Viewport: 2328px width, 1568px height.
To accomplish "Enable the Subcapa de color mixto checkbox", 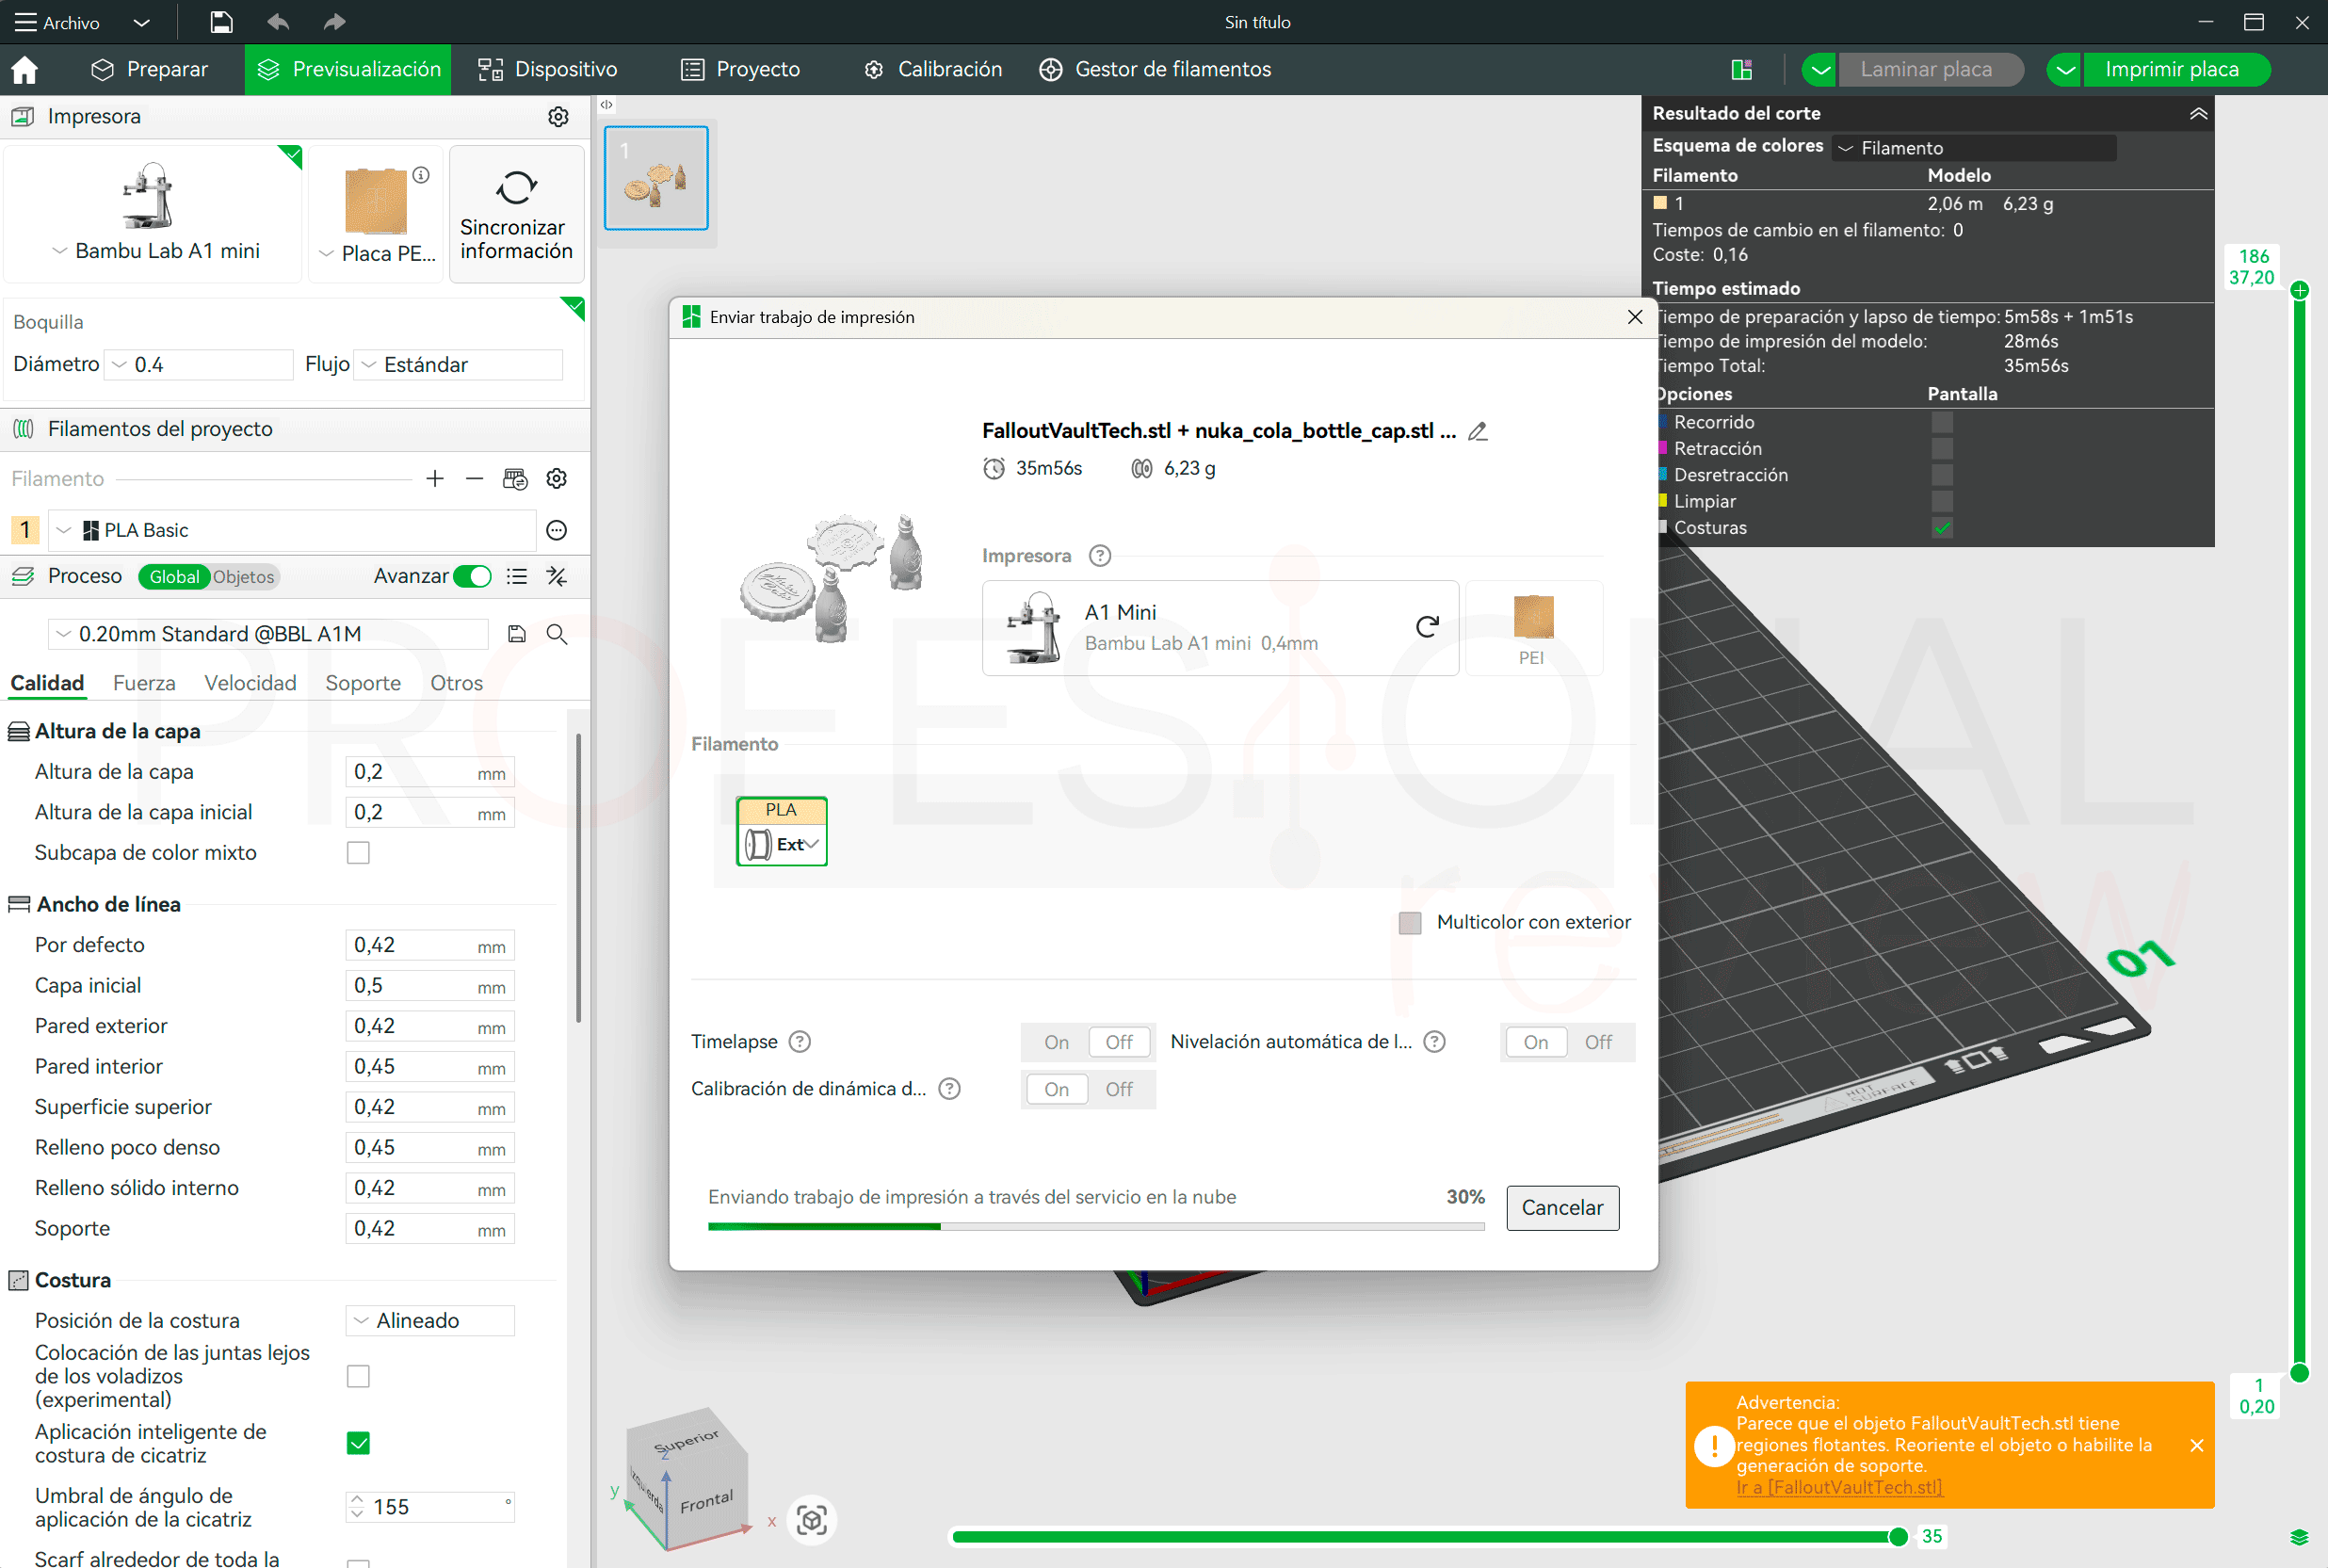I will 358,853.
